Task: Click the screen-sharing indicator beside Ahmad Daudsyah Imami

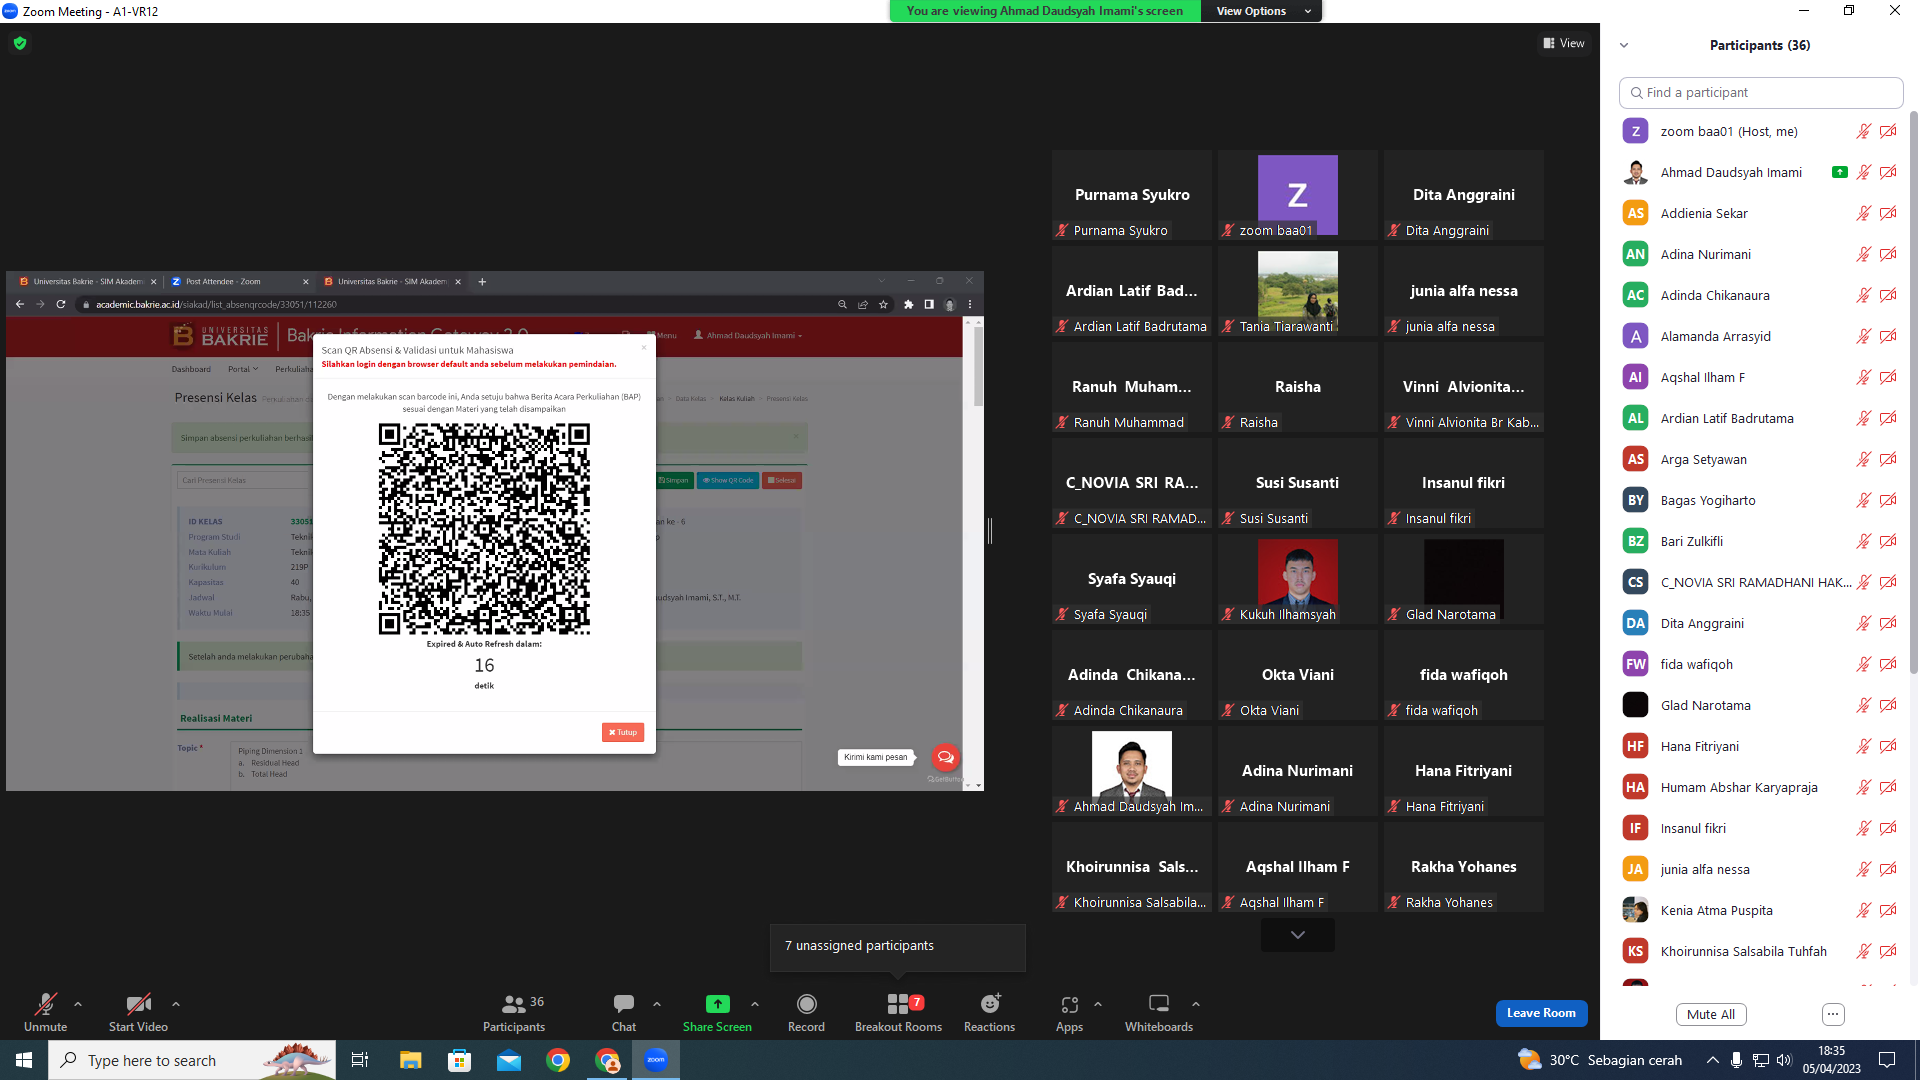Action: click(x=1839, y=172)
